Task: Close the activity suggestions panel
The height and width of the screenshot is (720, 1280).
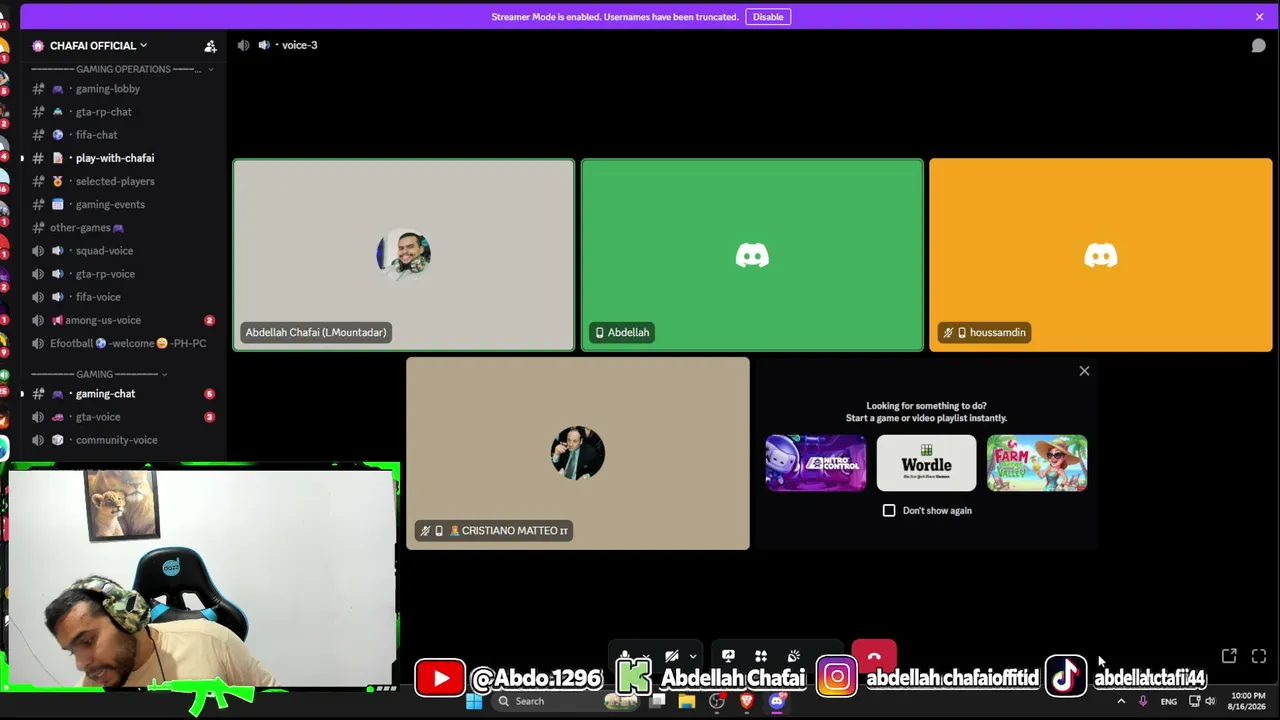Action: [1084, 371]
